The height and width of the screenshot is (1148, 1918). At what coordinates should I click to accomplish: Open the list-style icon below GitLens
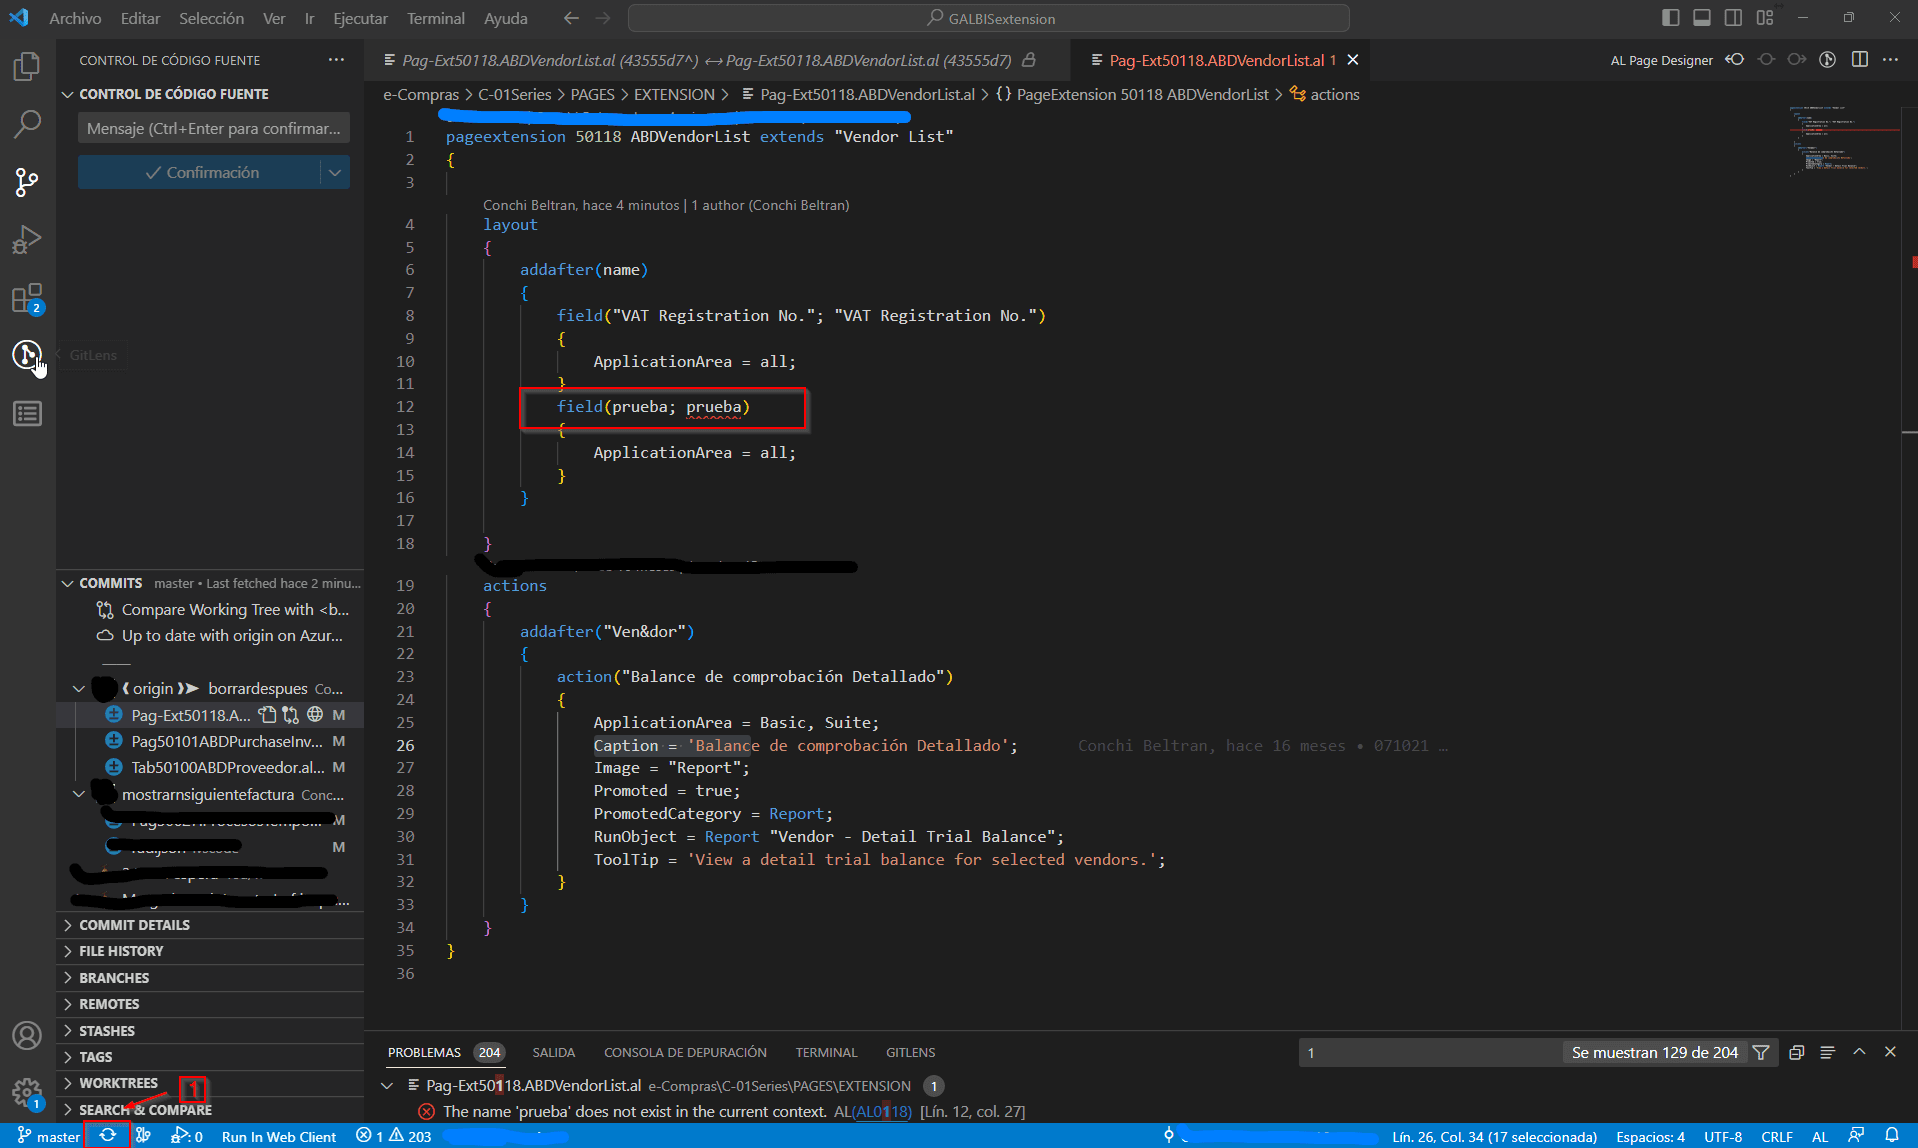(x=27, y=413)
